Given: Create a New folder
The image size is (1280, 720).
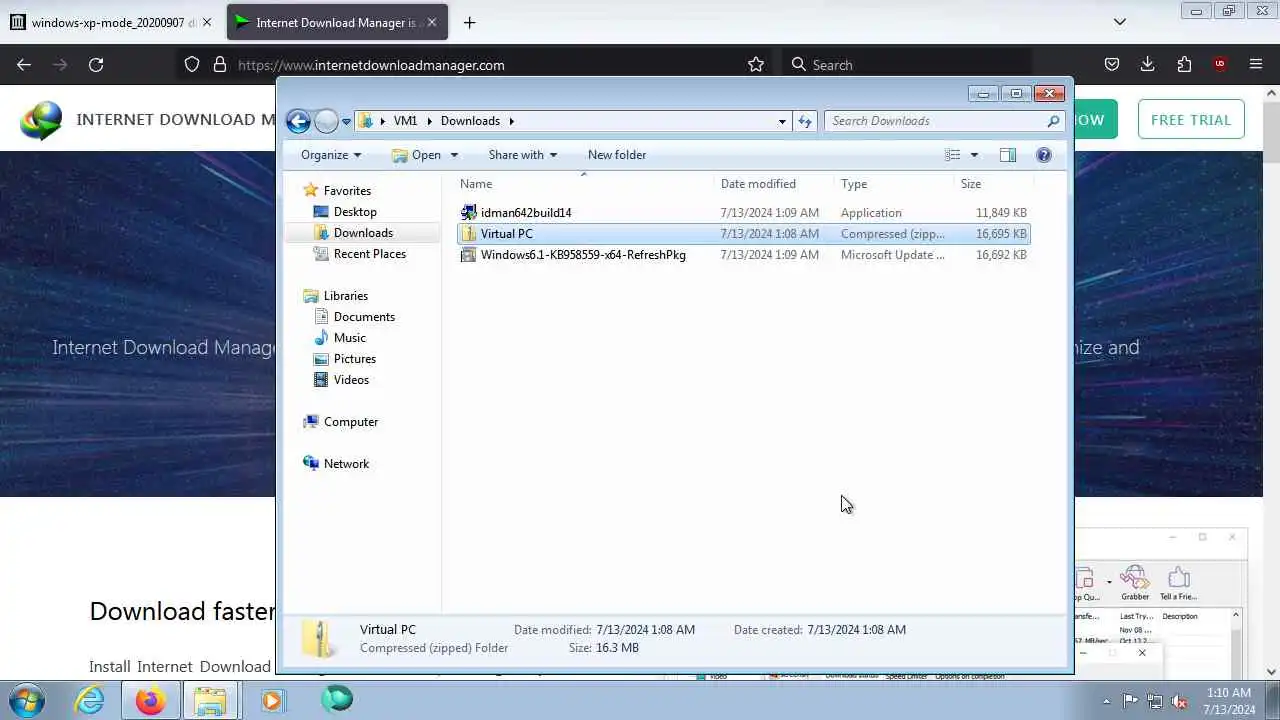Looking at the screenshot, I should pos(617,155).
